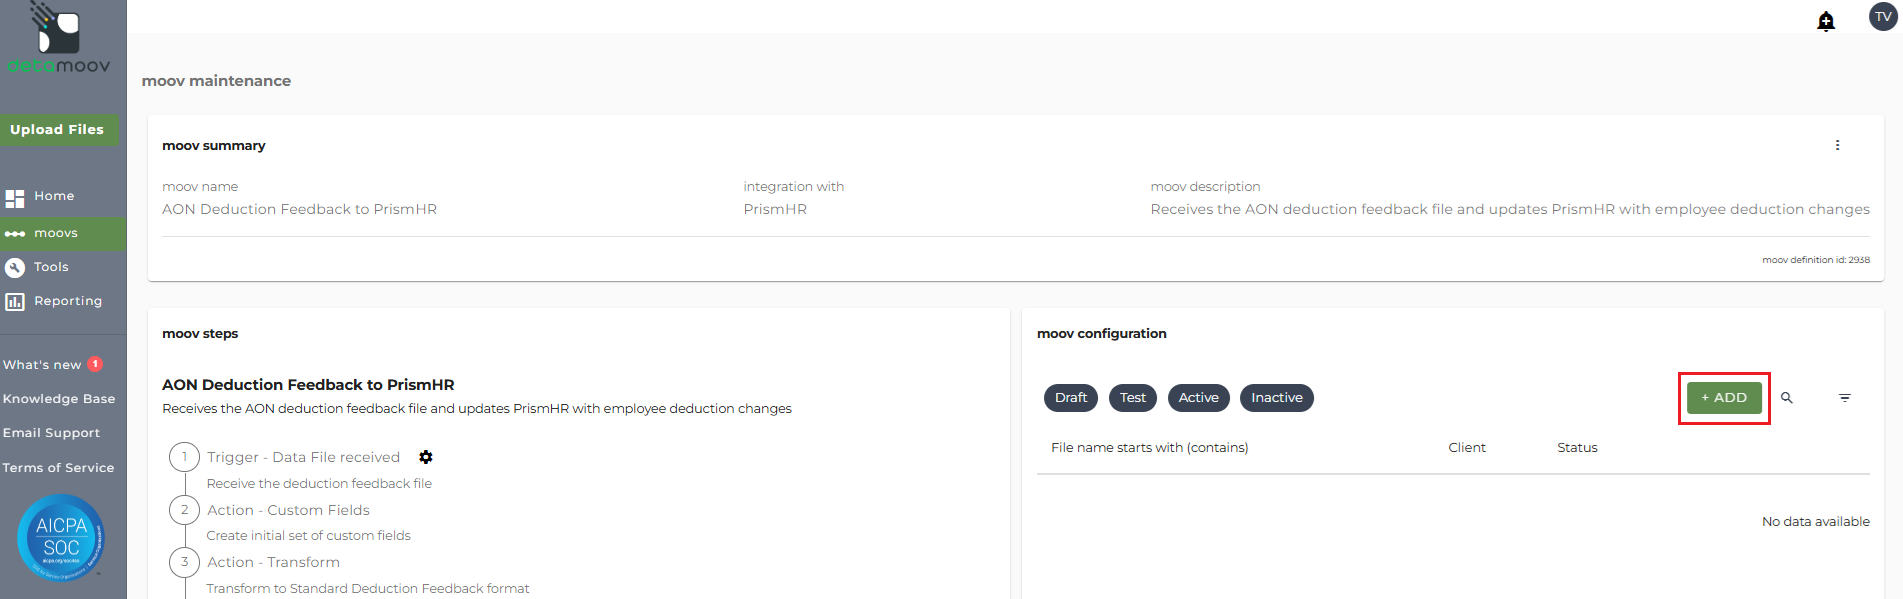1903x599 pixels.
Task: Go to Home in the sidebar
Action: click(54, 196)
